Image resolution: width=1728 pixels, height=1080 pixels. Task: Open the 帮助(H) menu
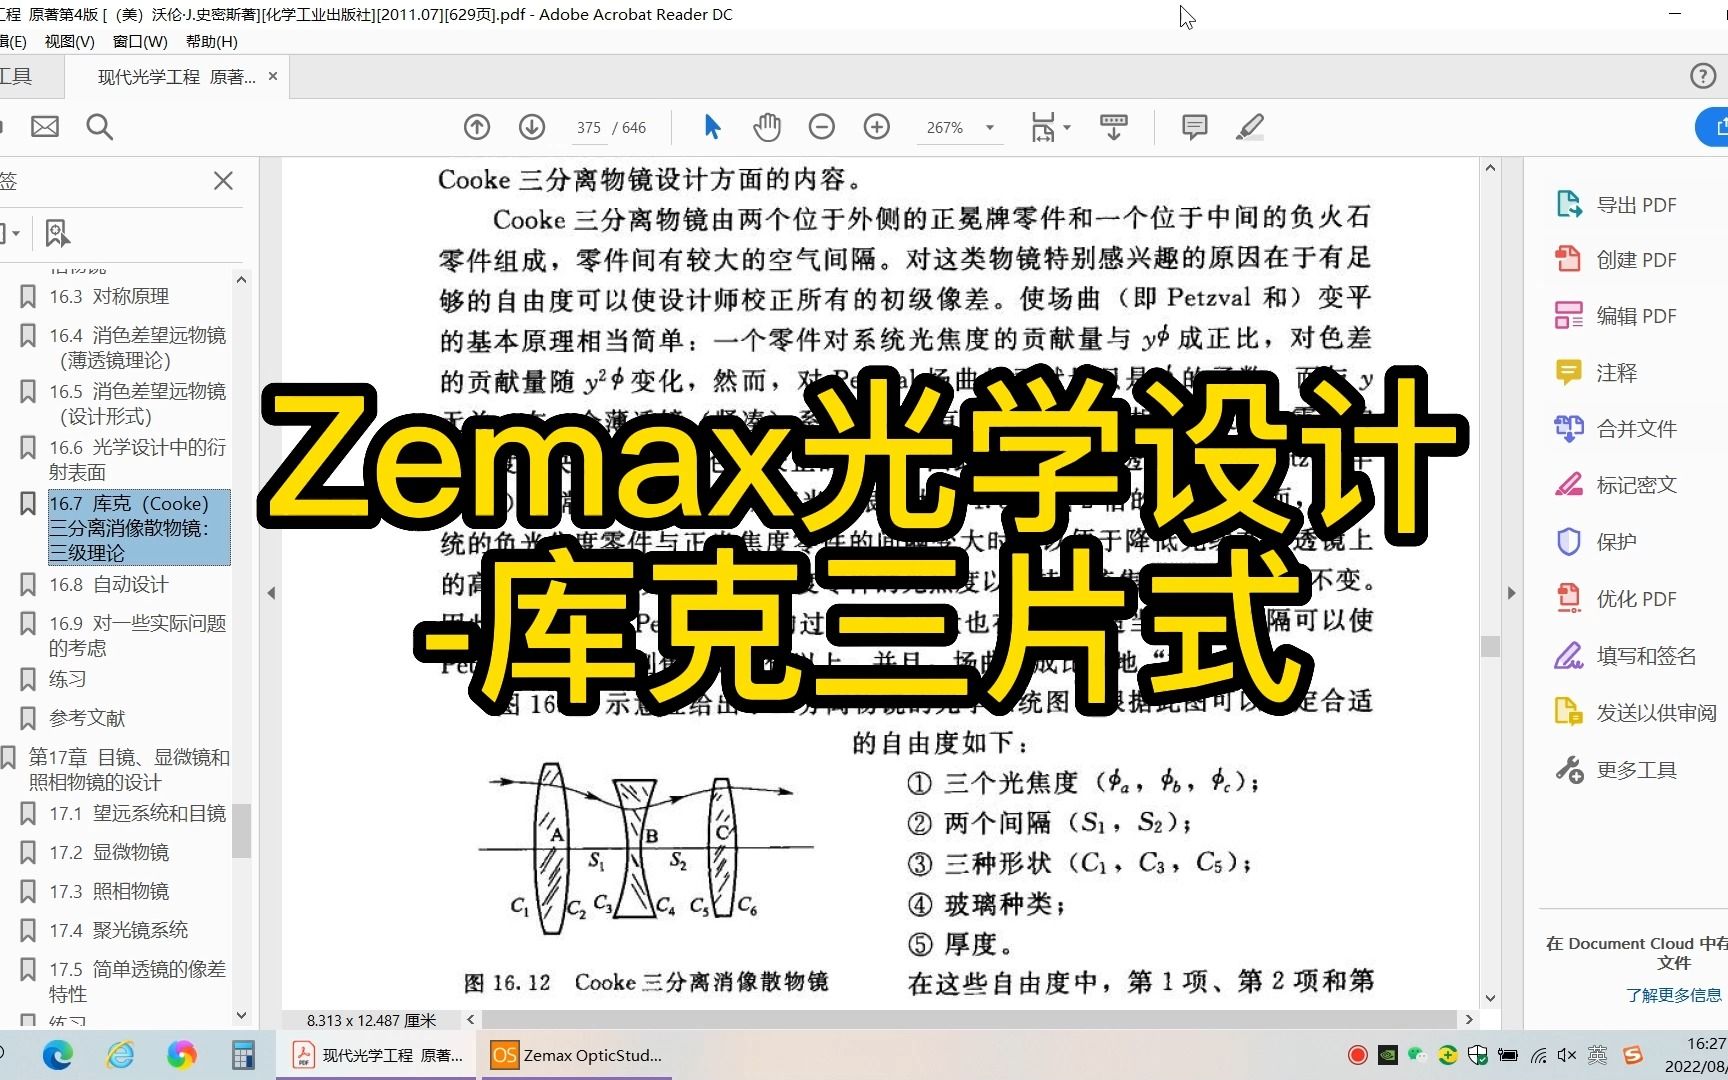point(212,42)
